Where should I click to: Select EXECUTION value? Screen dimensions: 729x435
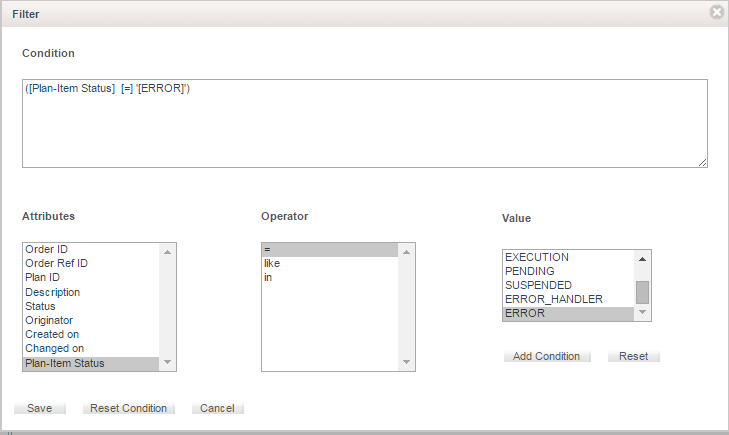[x=537, y=257]
